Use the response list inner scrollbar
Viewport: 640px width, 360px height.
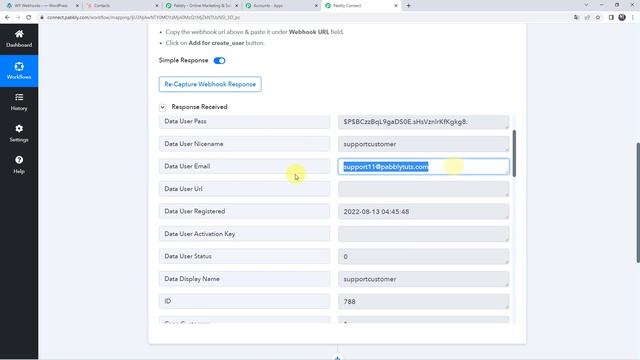[514, 153]
